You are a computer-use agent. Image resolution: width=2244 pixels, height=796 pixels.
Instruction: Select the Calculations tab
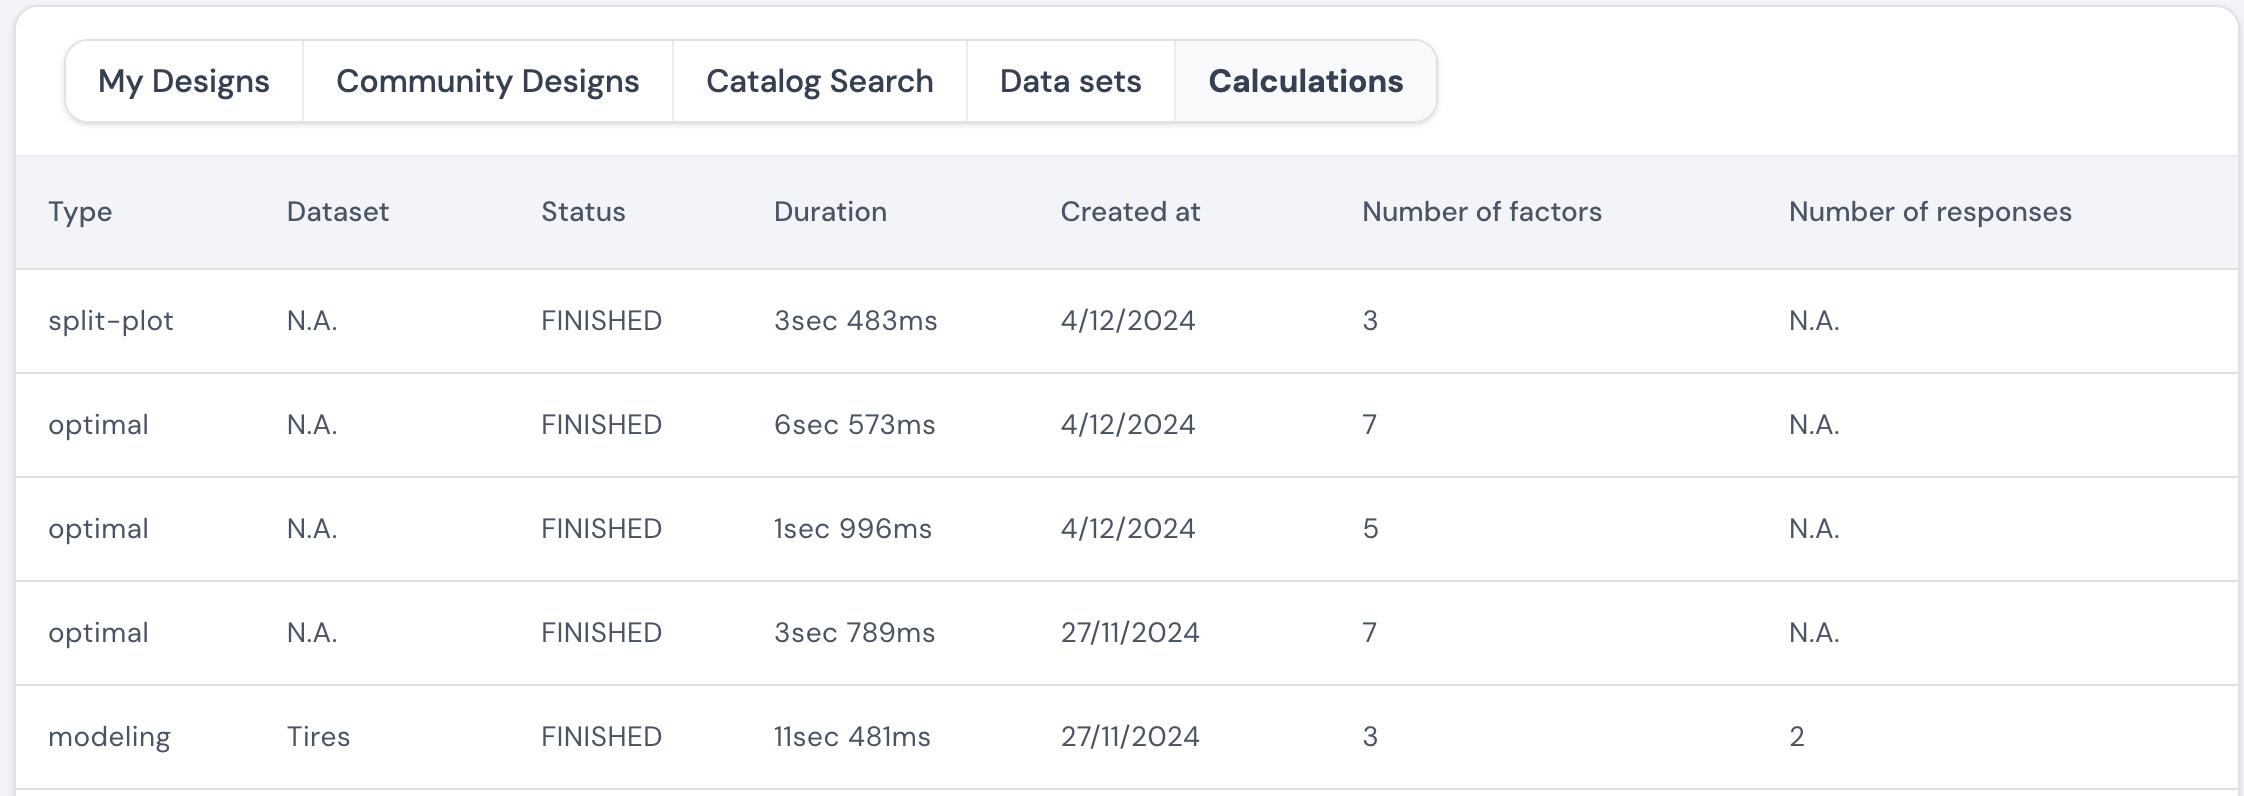pos(1306,81)
